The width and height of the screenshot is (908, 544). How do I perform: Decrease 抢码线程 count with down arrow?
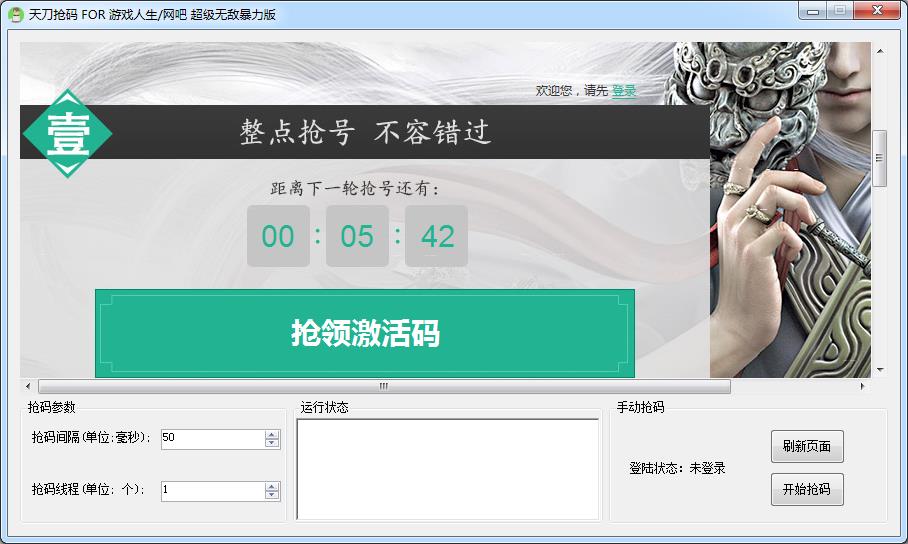point(272,495)
